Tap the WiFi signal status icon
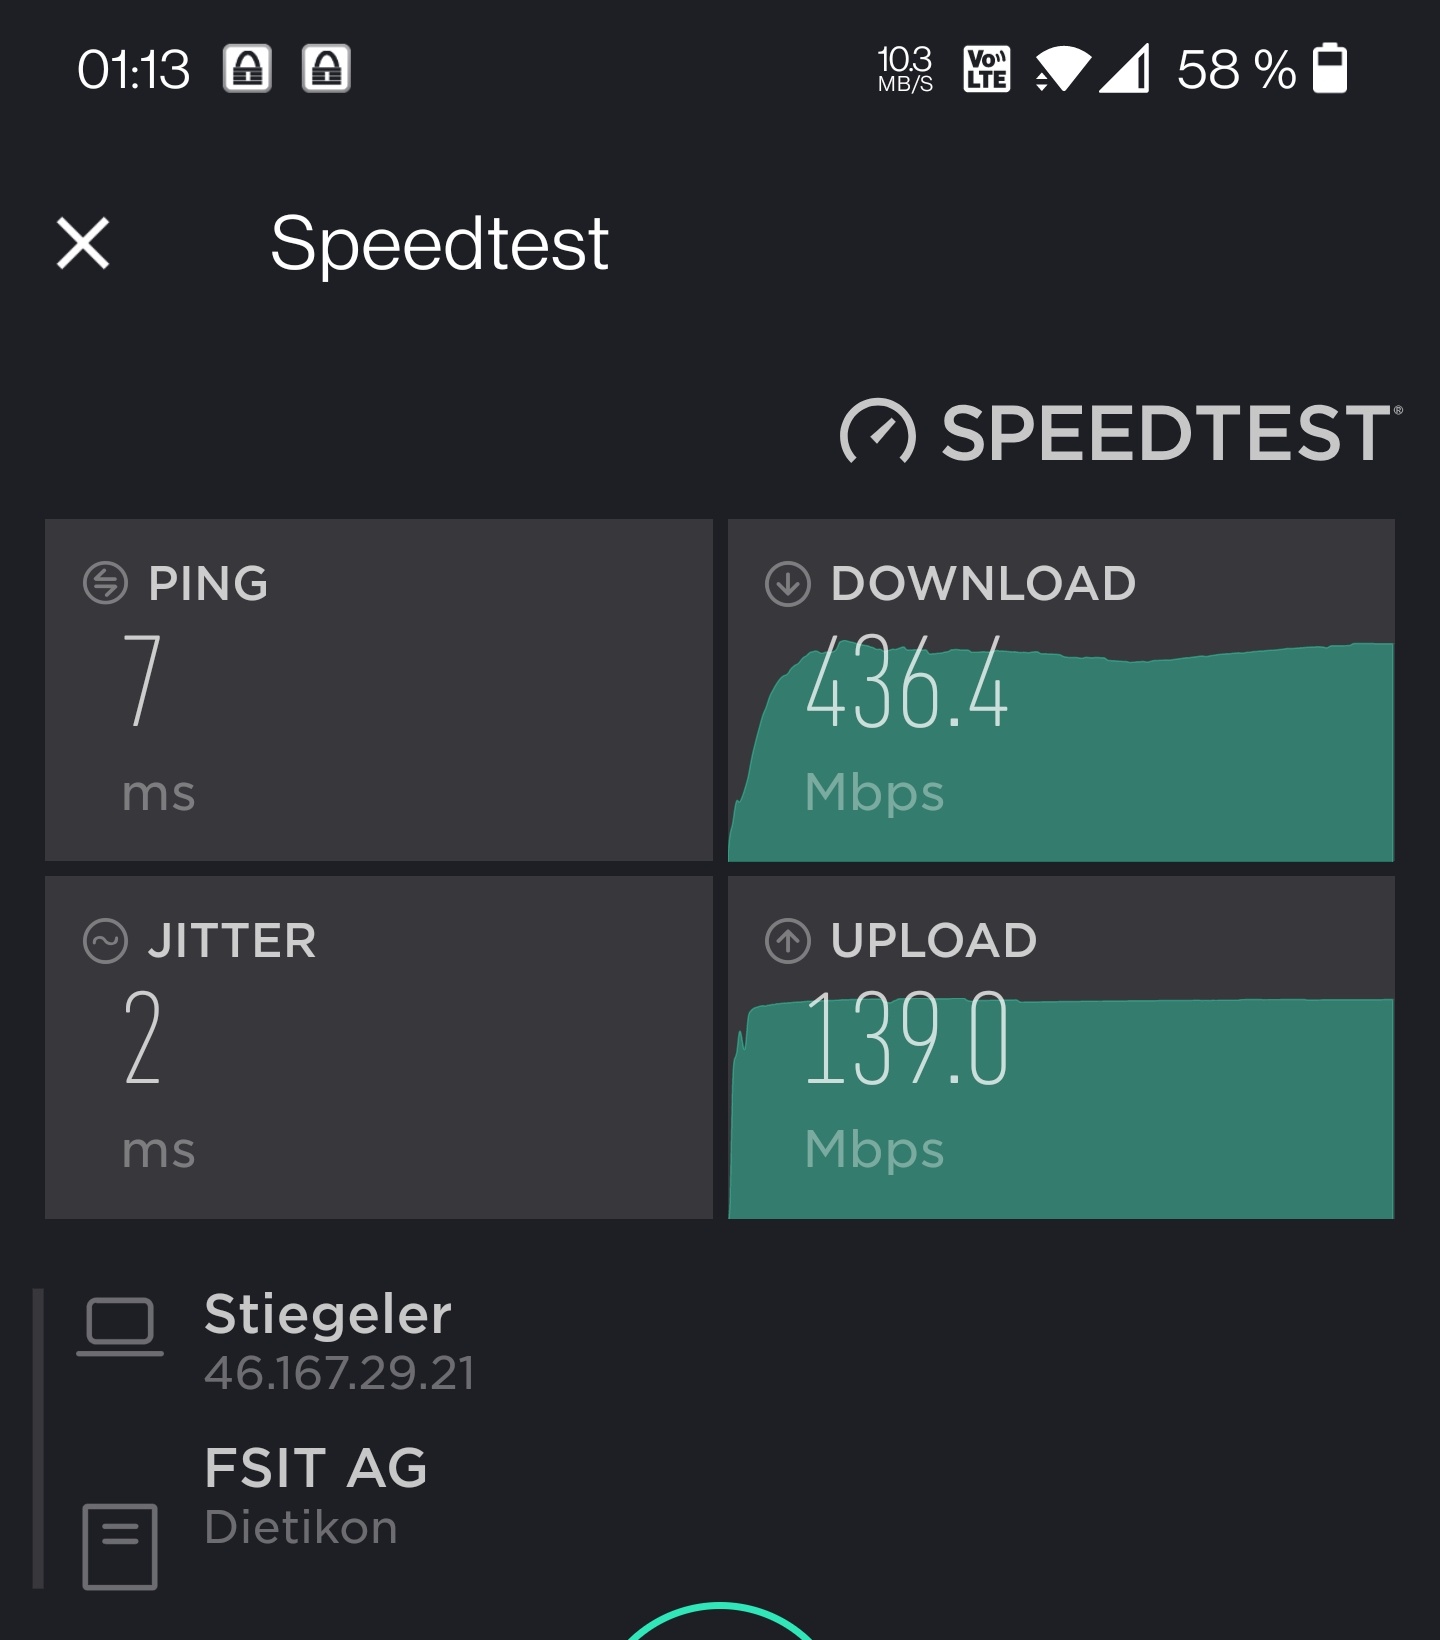This screenshot has width=1440, height=1640. click(x=1061, y=69)
